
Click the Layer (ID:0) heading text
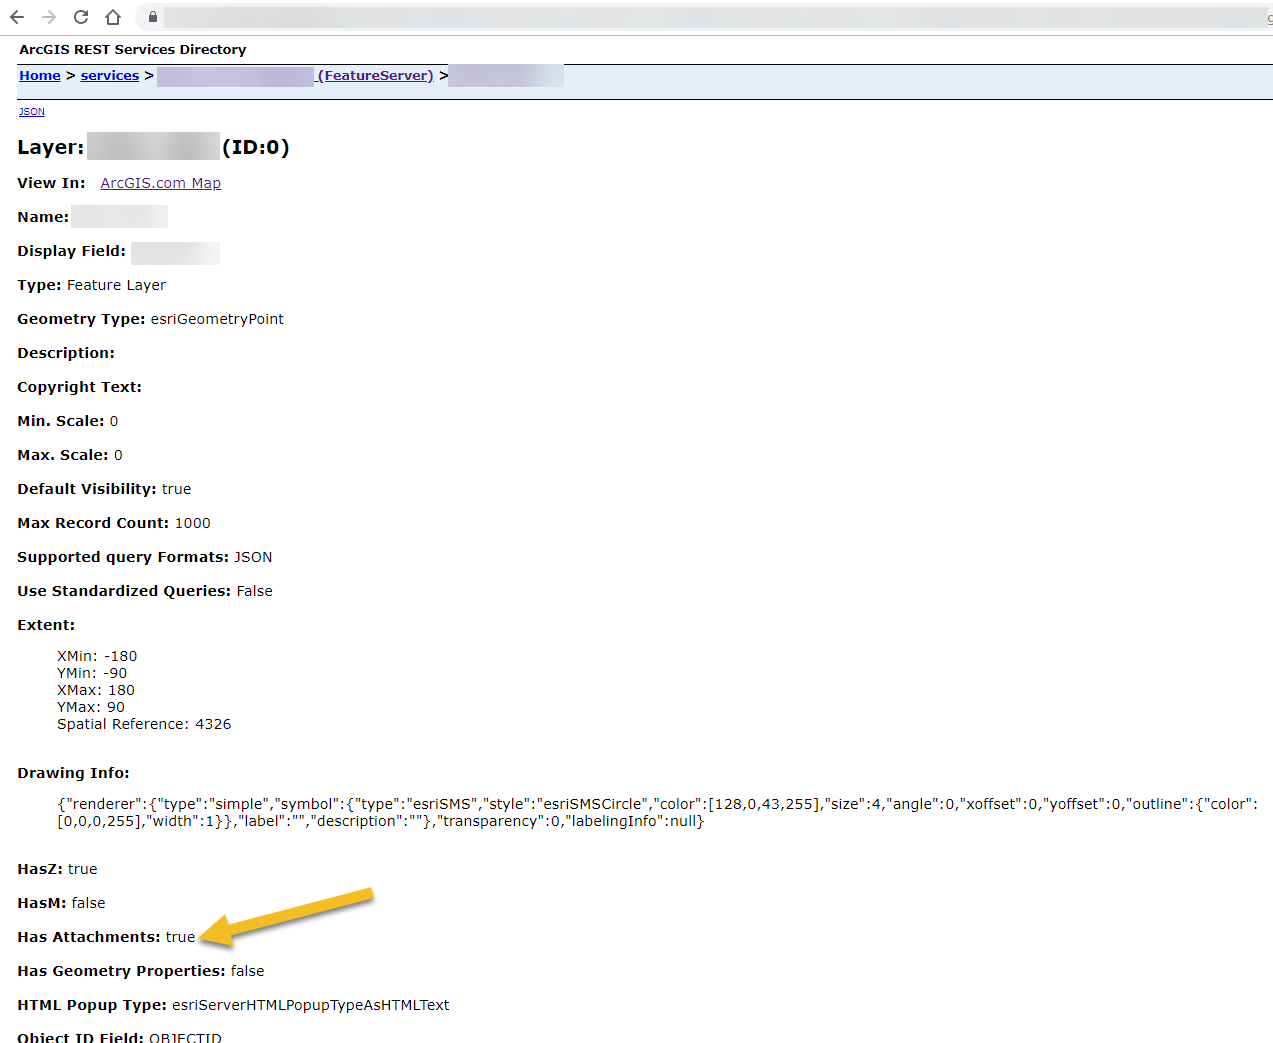[153, 147]
